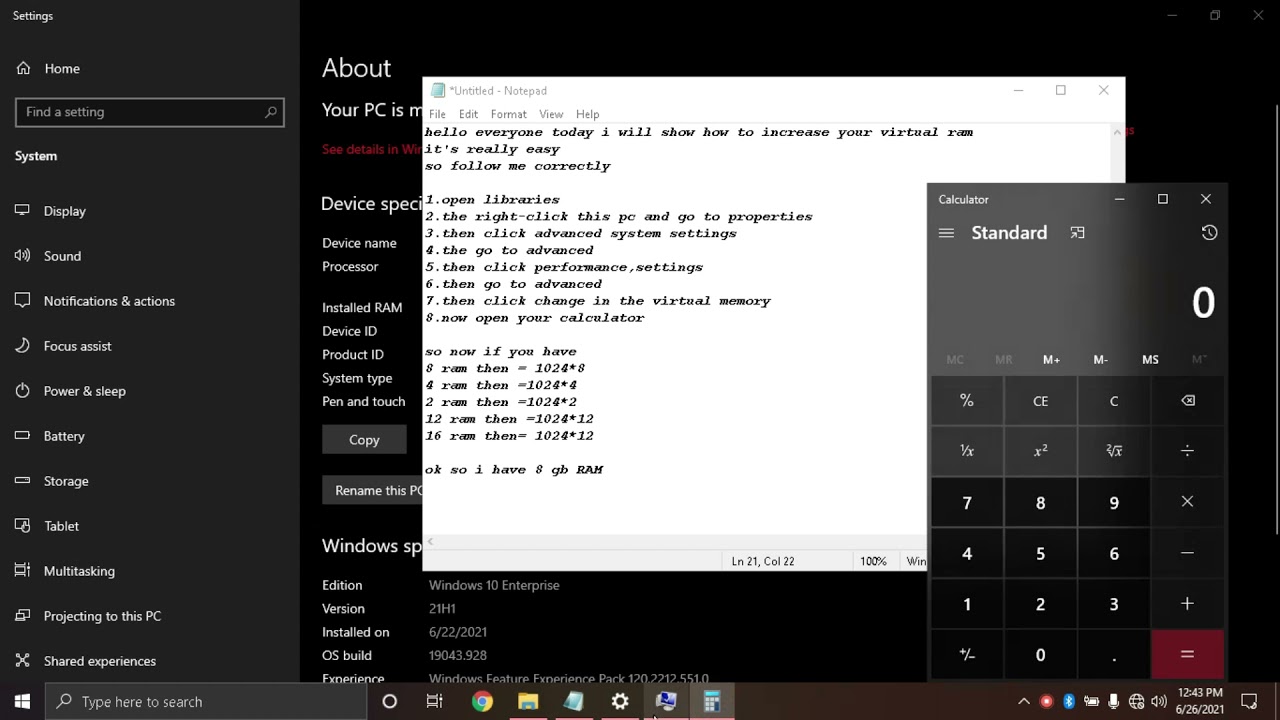Click the C clear key

[1114, 401]
